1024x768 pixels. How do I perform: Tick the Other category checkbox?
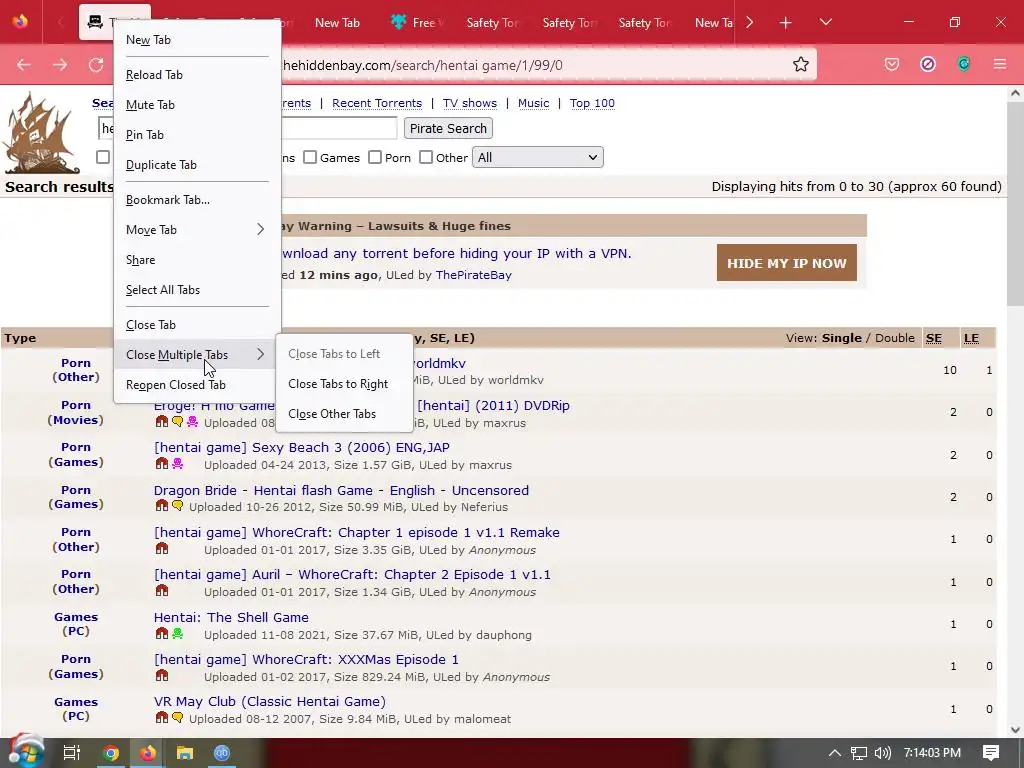pos(426,157)
